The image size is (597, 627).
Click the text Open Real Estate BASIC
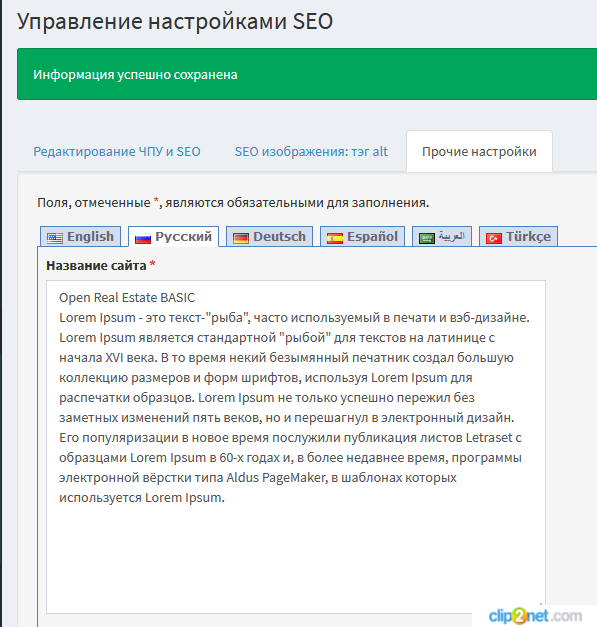click(127, 298)
